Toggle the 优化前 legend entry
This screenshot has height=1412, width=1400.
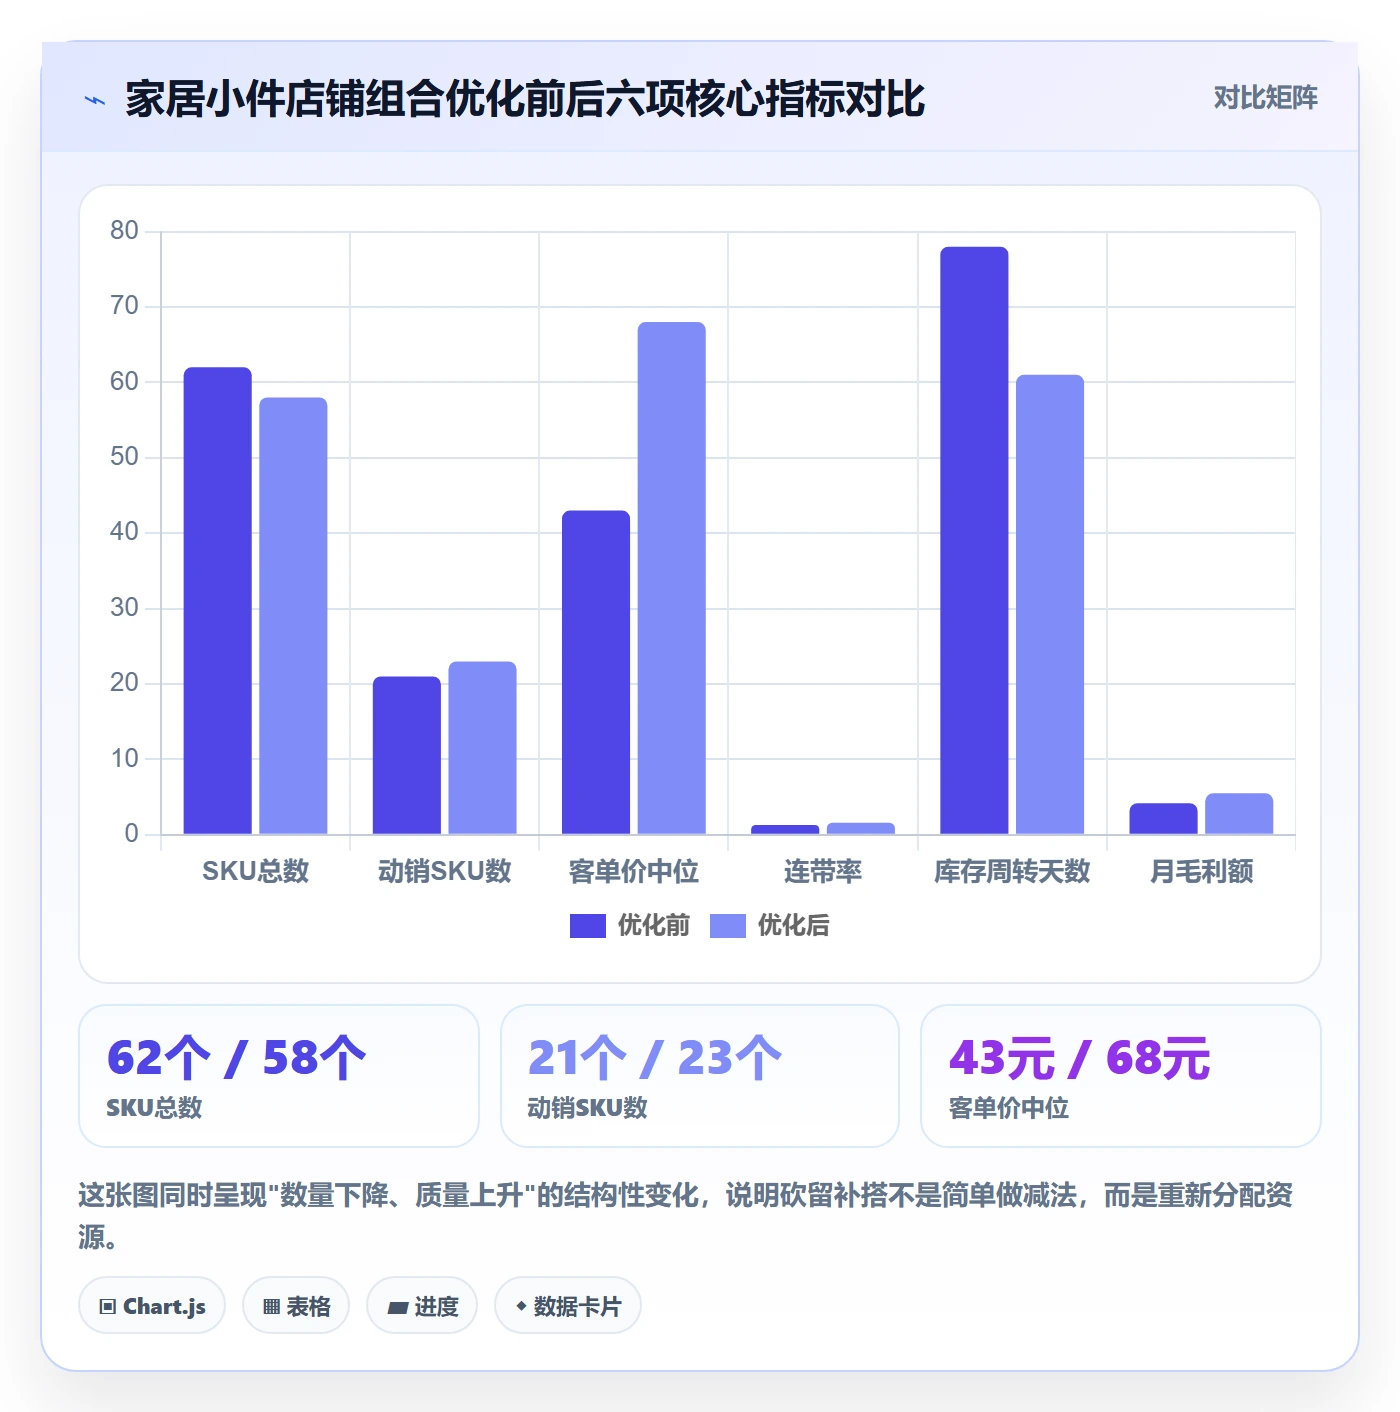(630, 925)
